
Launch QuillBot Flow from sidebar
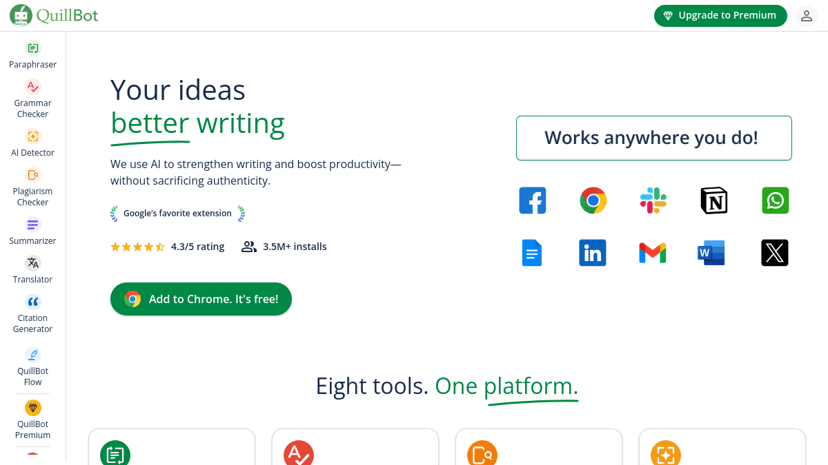pos(33,367)
